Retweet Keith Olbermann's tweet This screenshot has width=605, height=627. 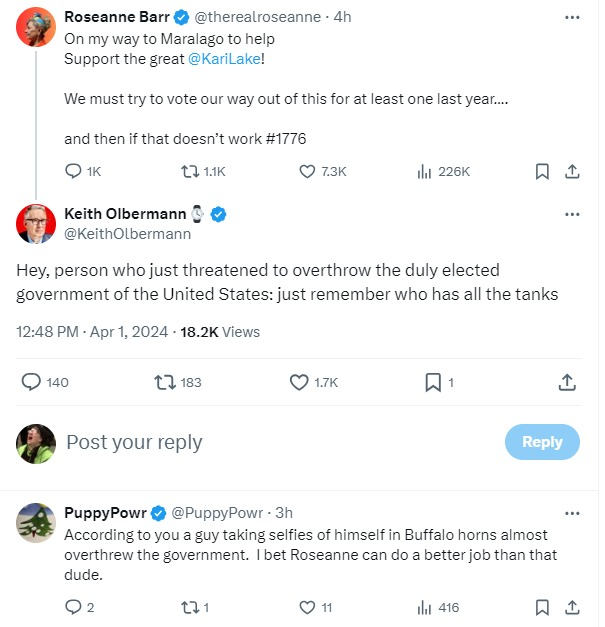(163, 382)
